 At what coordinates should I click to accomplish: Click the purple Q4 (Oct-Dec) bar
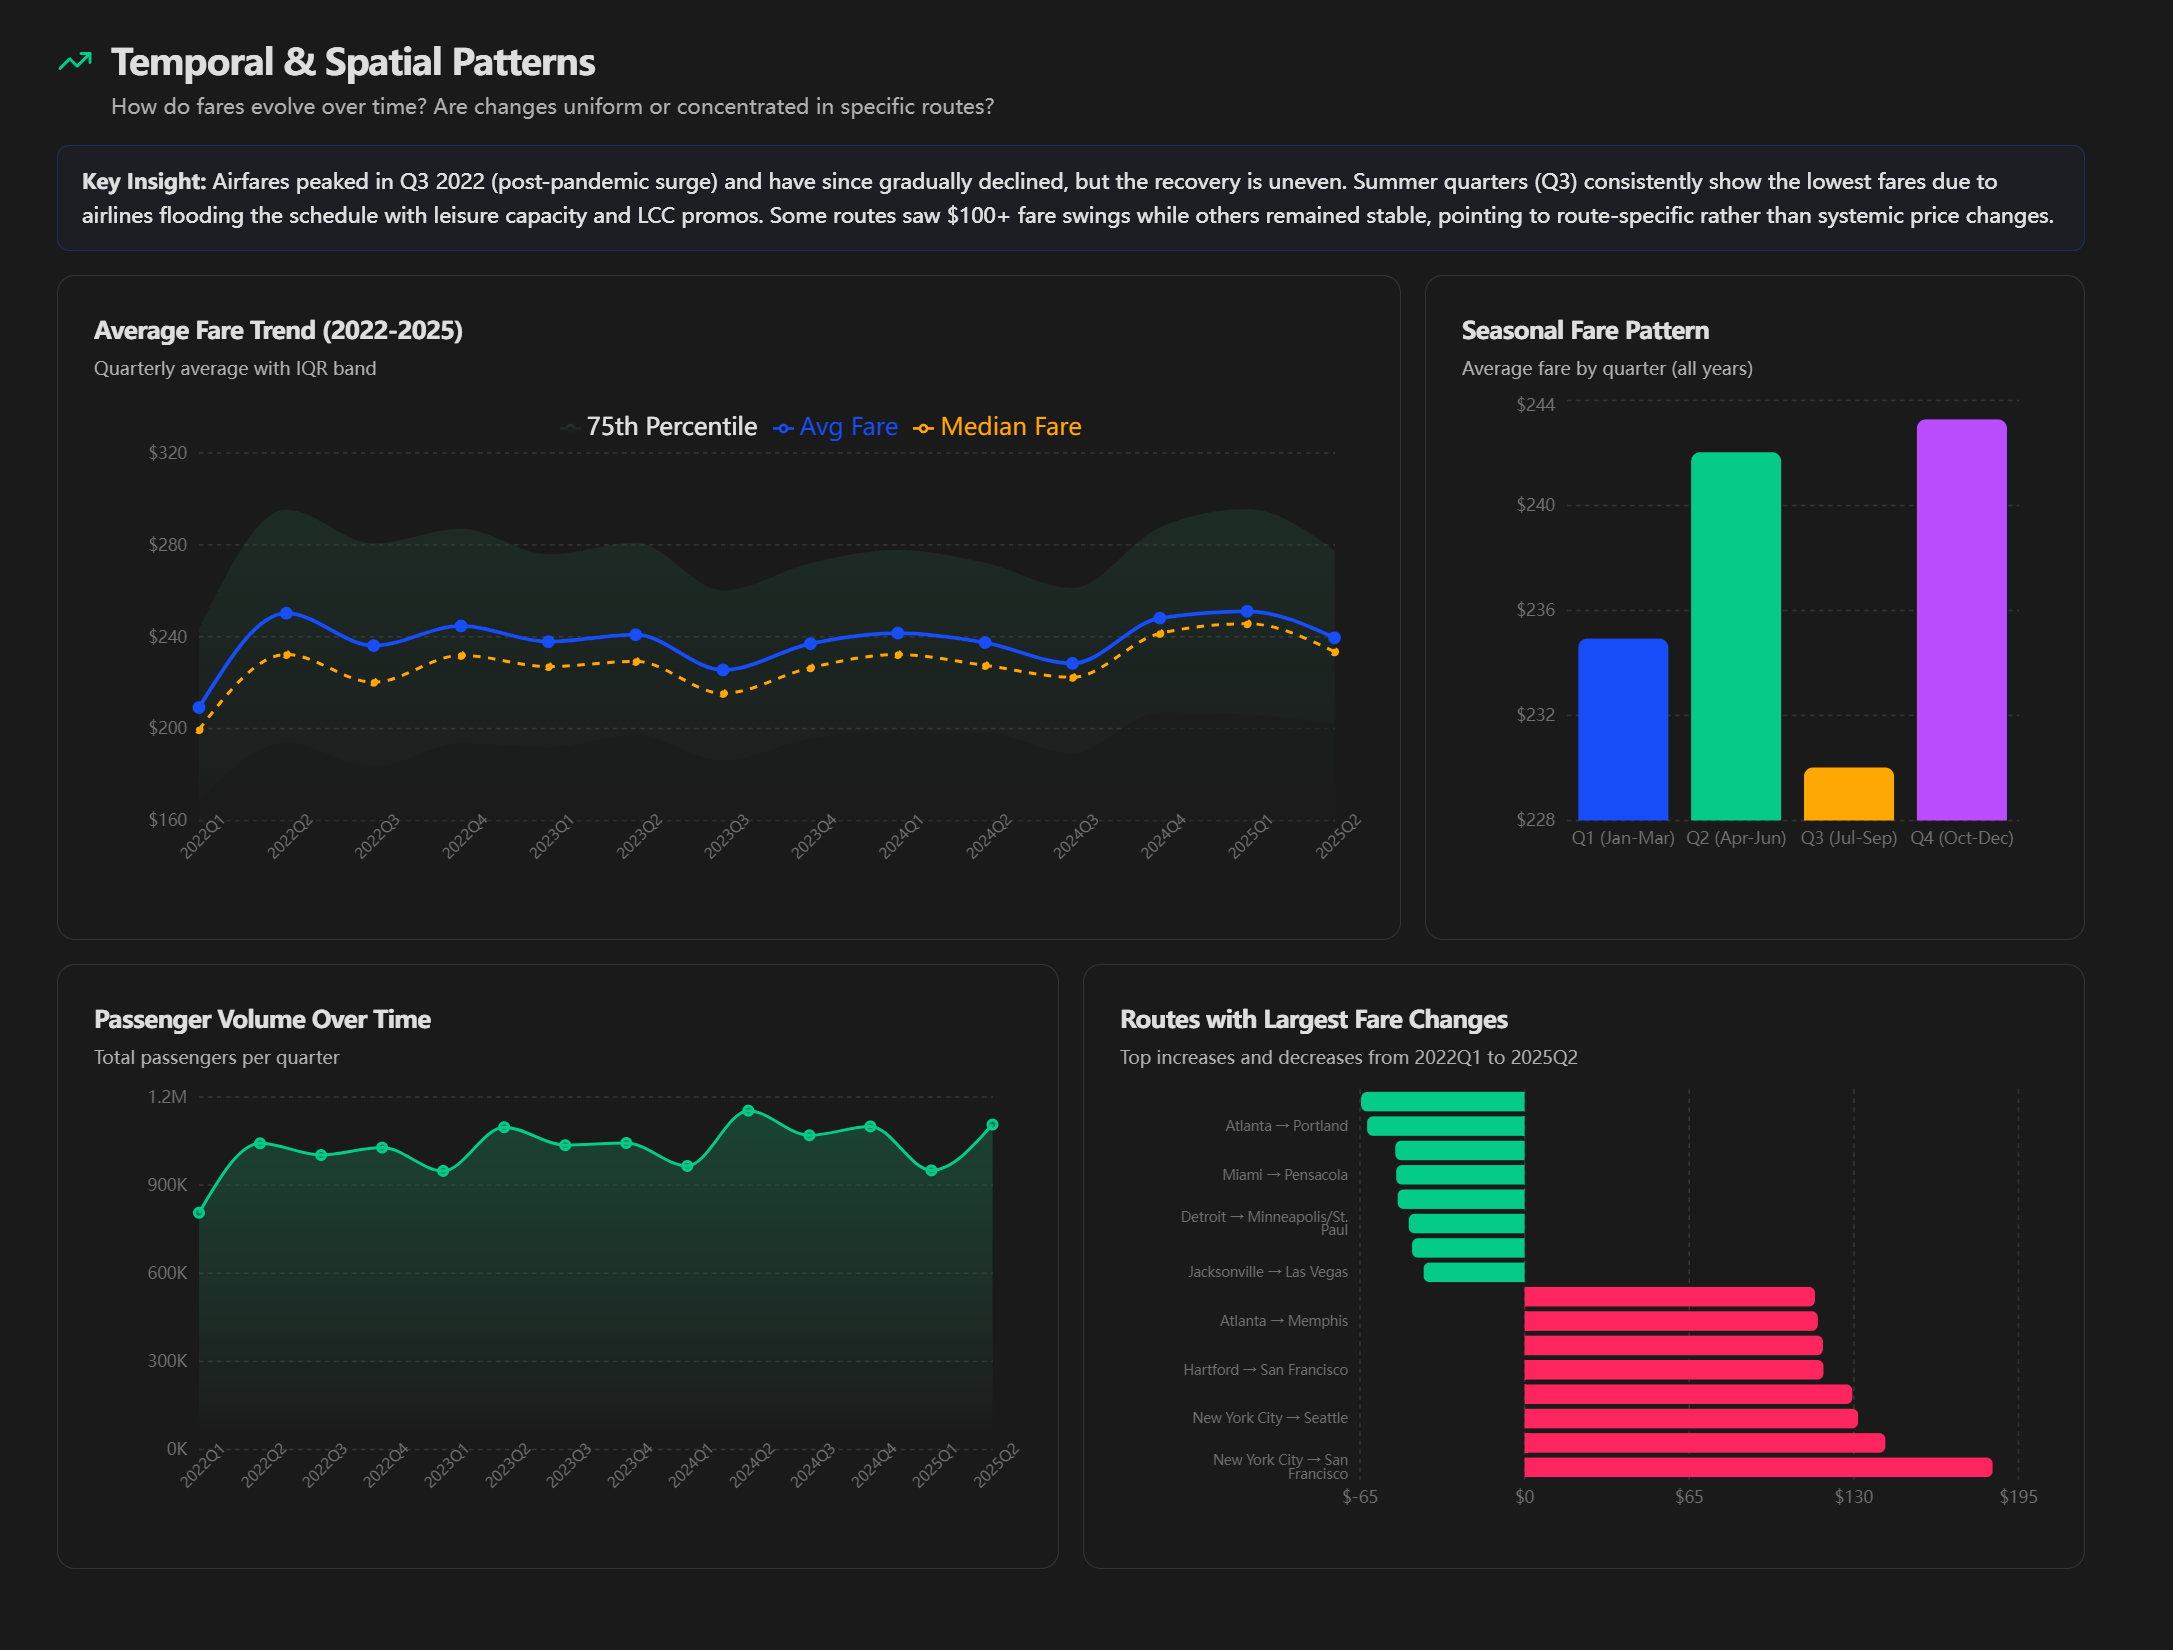pos(1961,620)
